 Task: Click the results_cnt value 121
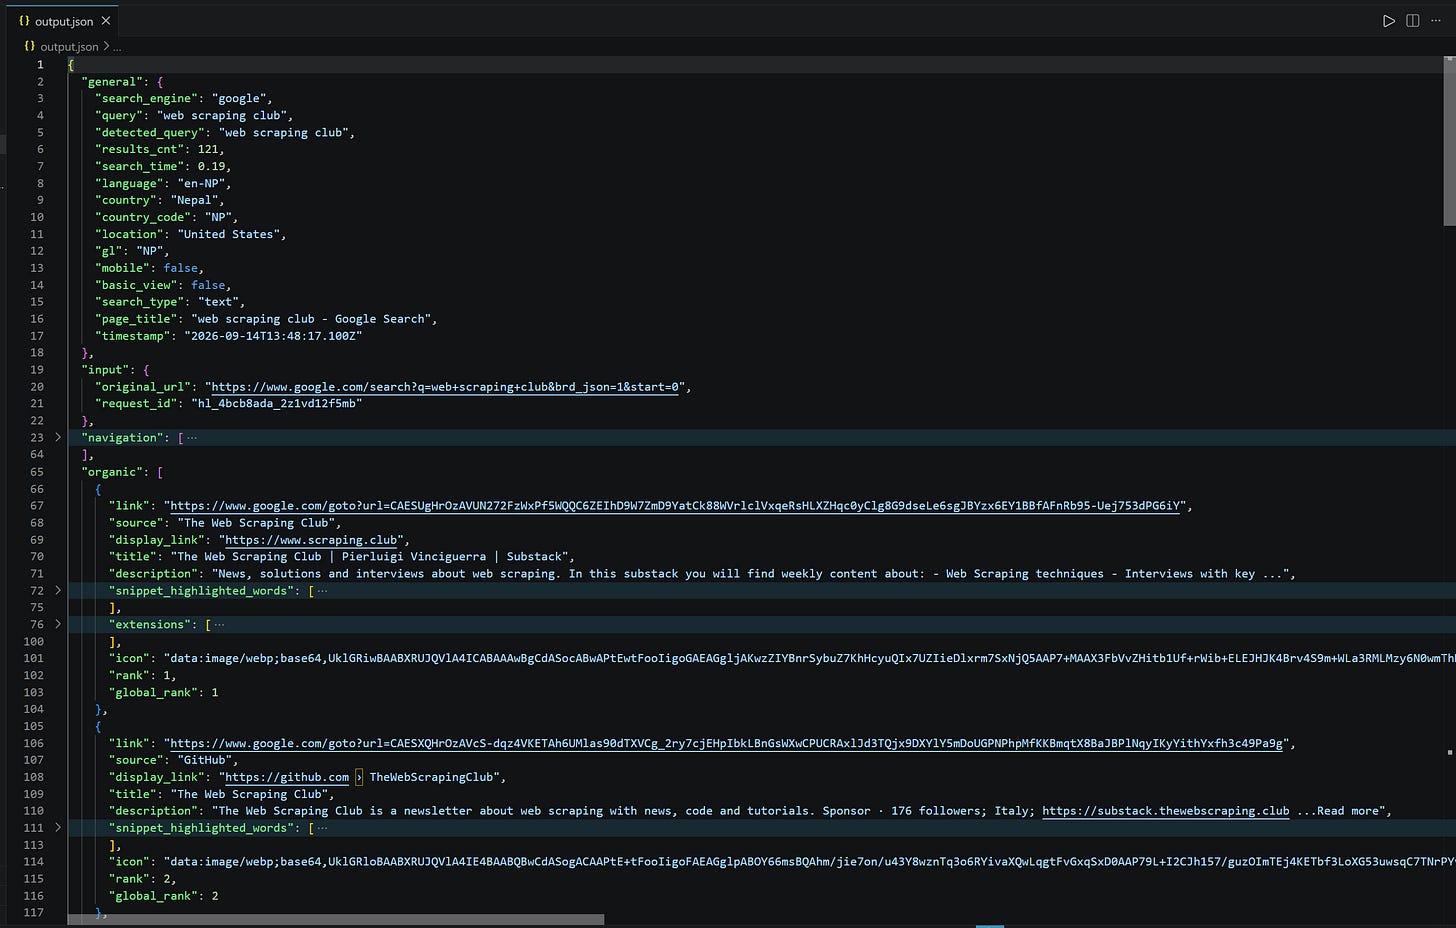[x=207, y=149]
